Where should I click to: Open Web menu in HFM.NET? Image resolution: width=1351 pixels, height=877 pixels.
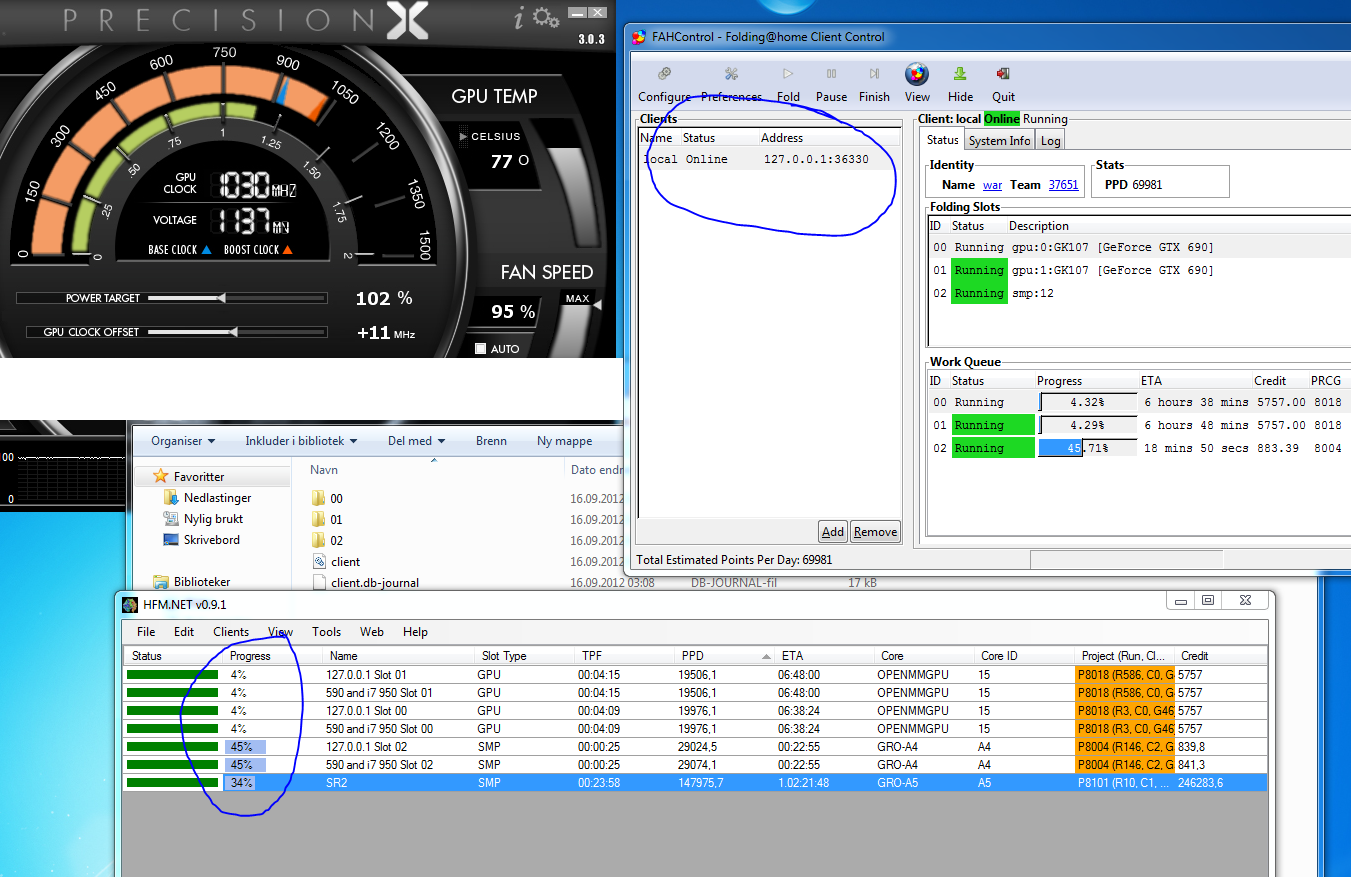372,632
